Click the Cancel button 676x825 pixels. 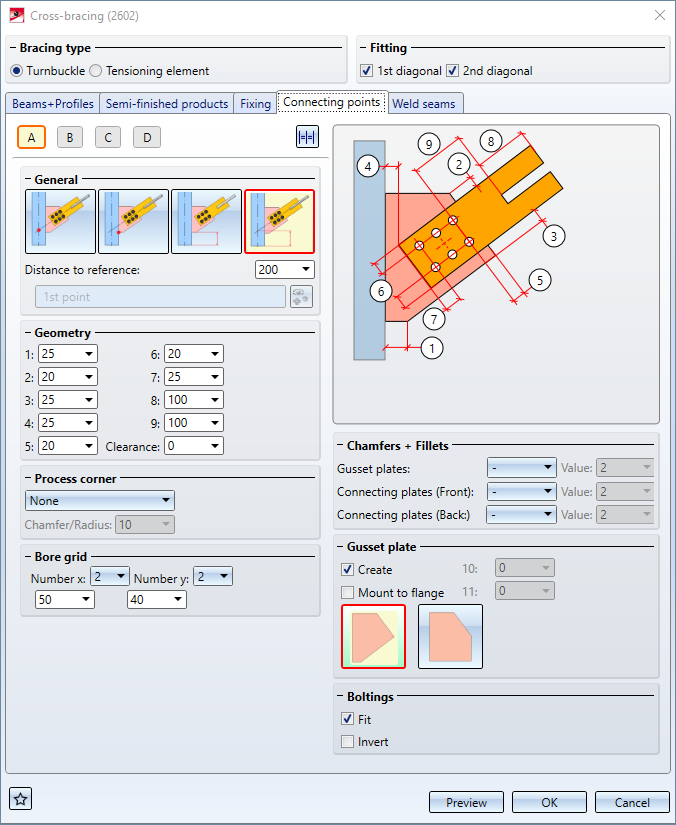point(632,802)
